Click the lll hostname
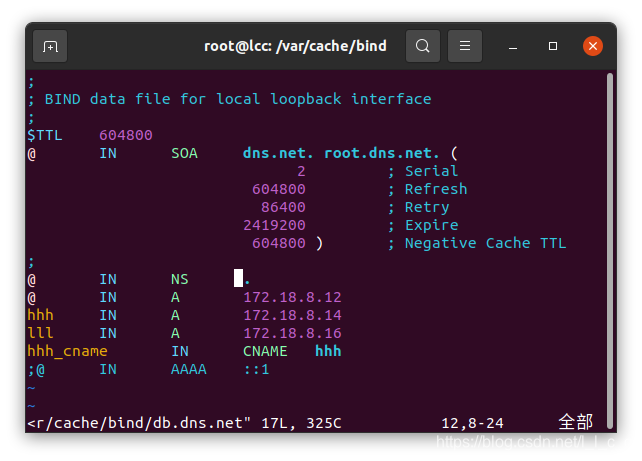 tap(41, 333)
